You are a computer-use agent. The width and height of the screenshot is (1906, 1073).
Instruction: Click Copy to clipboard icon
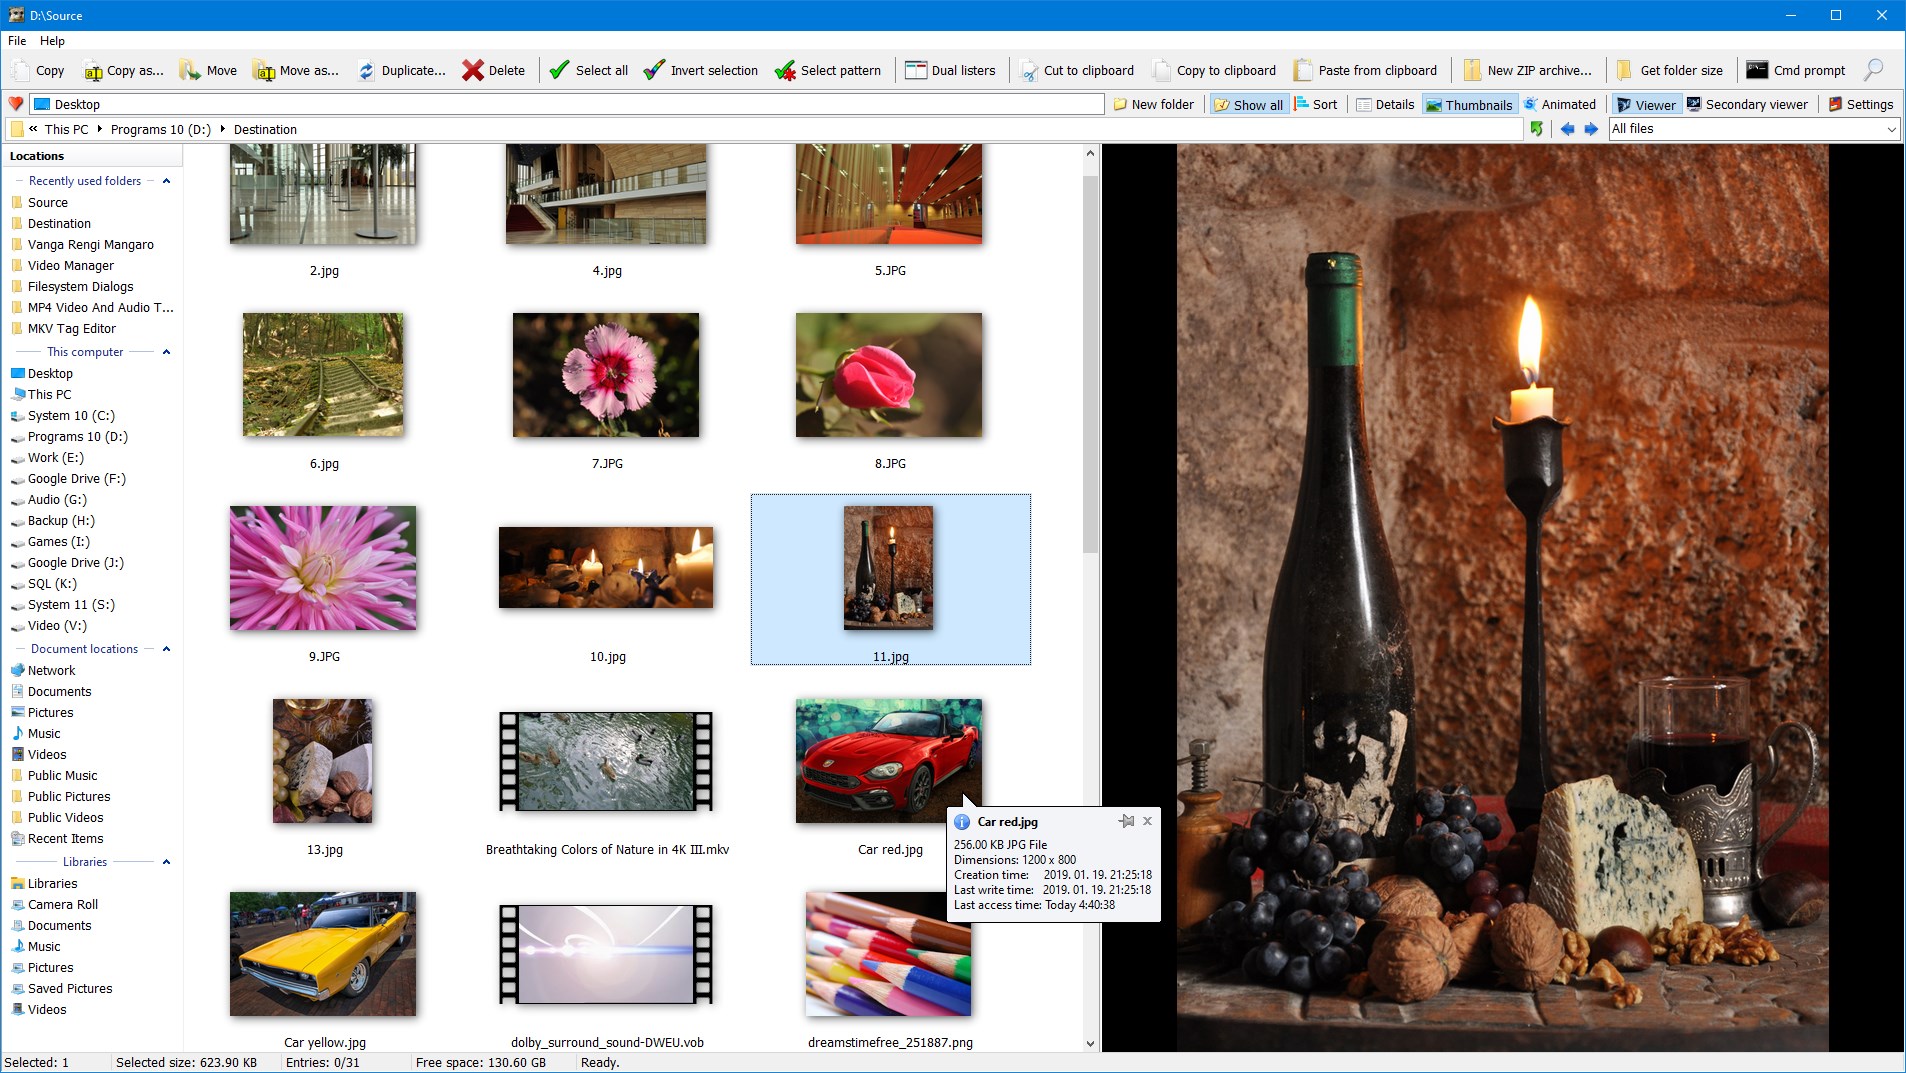pyautogui.click(x=1162, y=70)
